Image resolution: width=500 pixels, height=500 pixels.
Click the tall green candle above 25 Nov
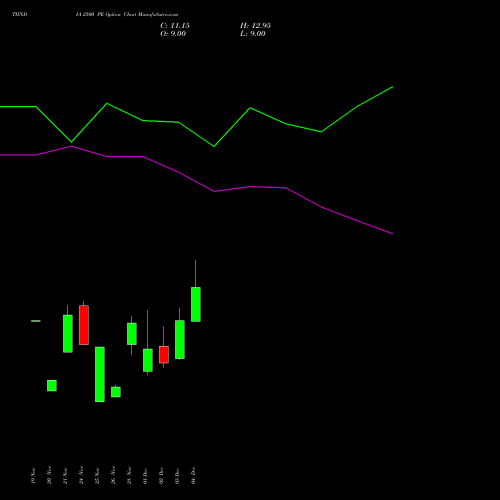[x=100, y=374]
